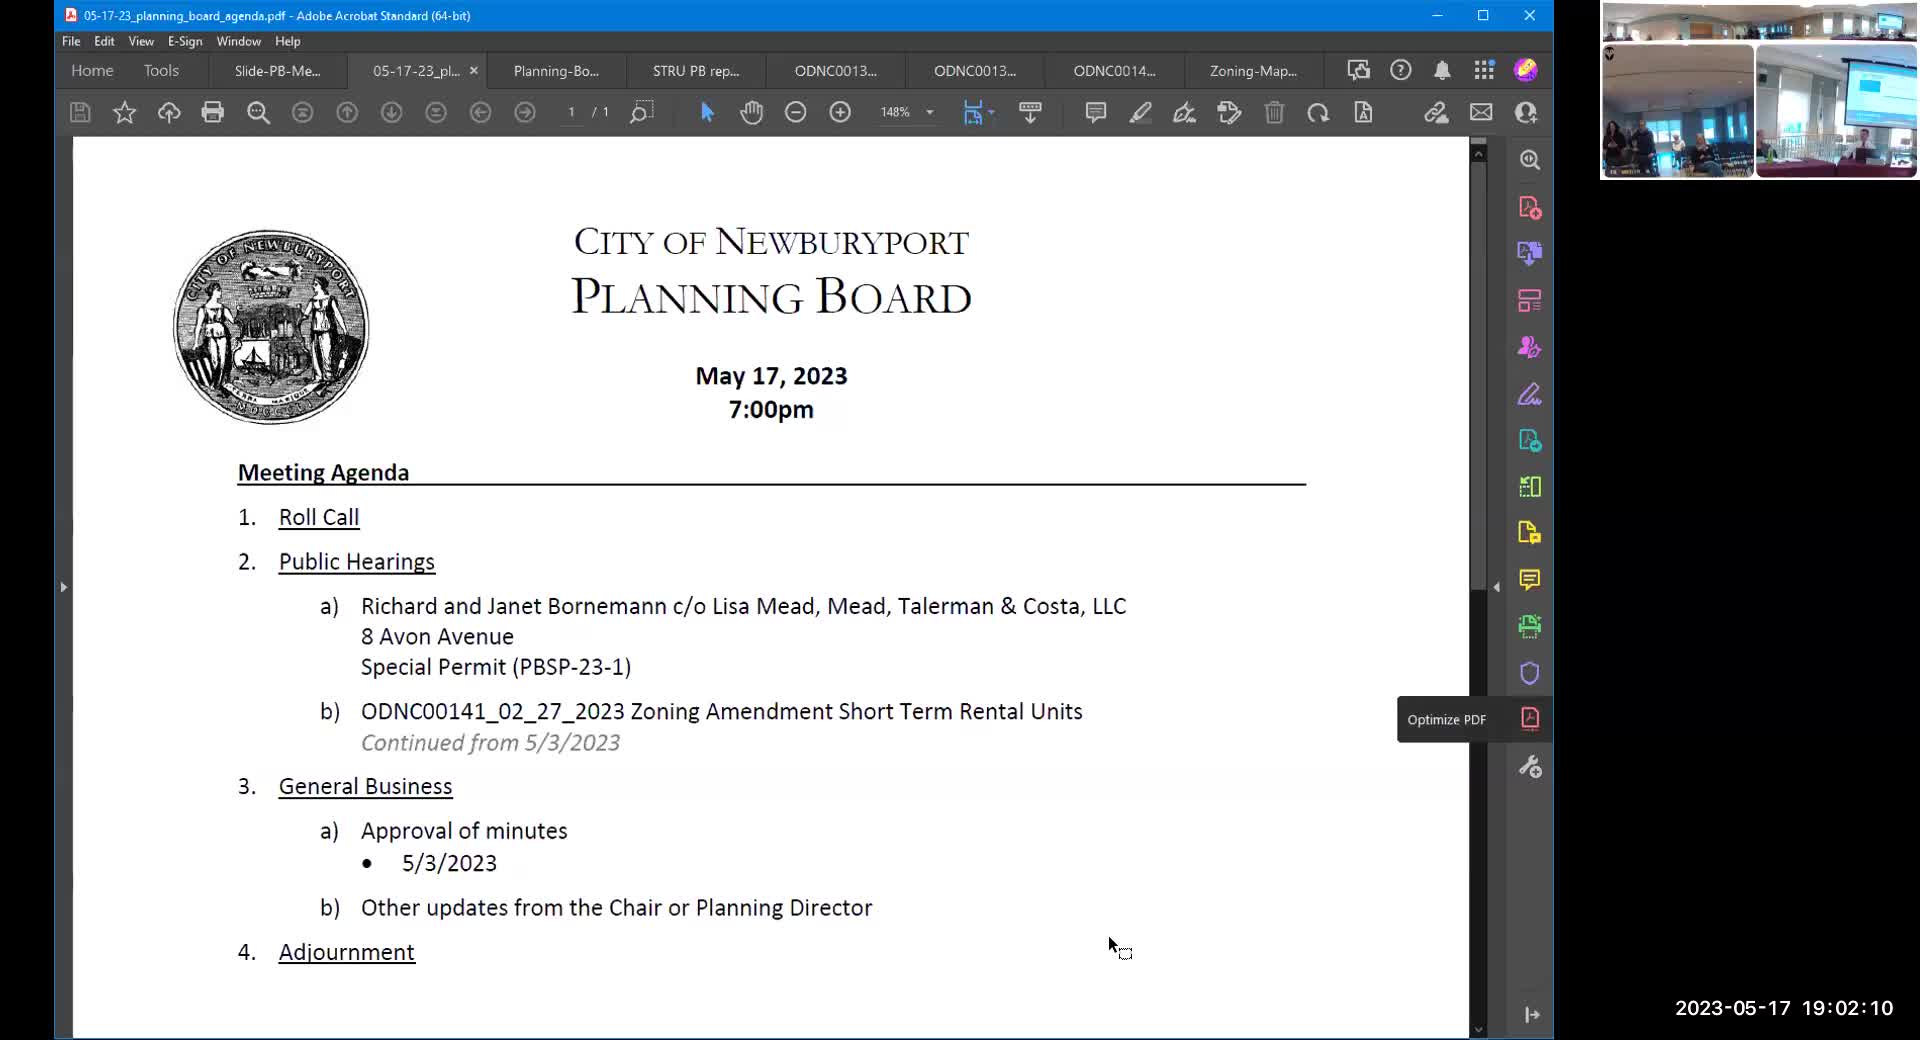Print the document using printer icon

(213, 113)
